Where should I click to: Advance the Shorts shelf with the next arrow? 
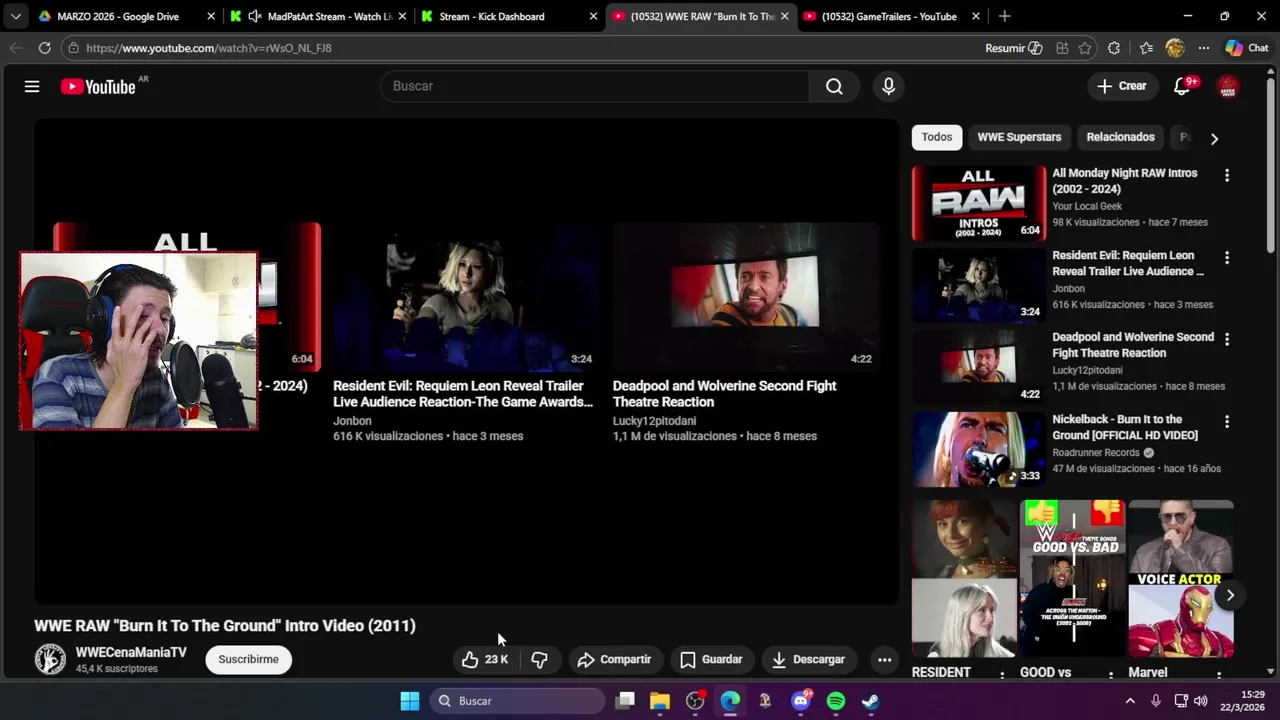pos(1230,595)
